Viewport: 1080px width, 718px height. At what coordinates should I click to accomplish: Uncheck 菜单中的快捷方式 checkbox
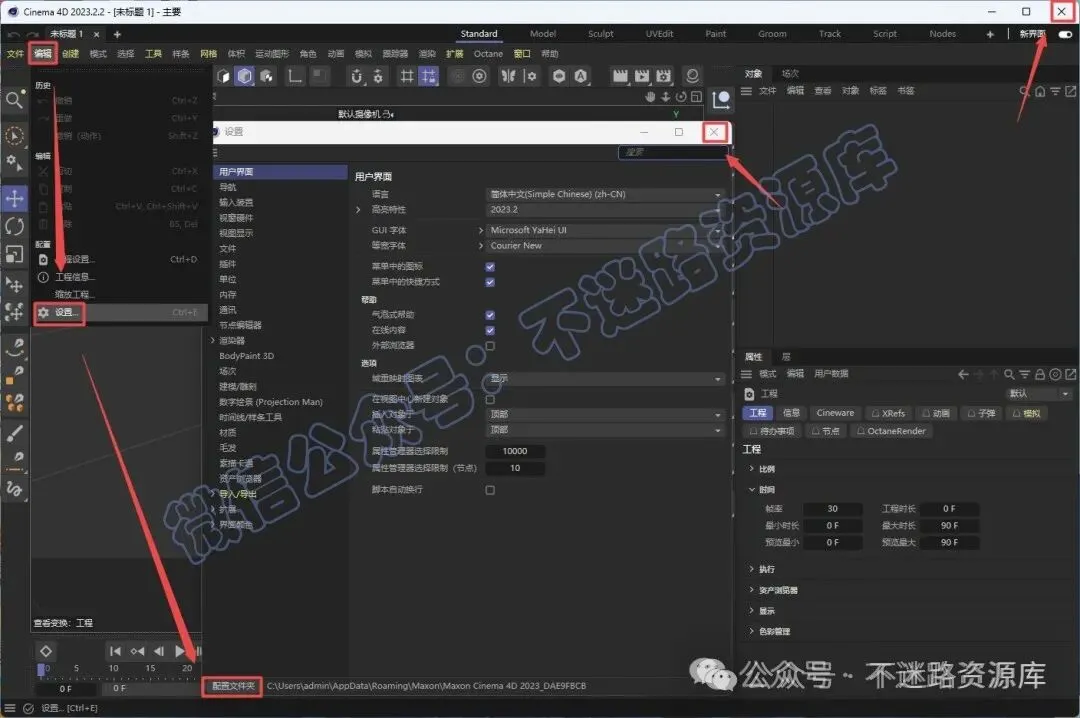(x=490, y=282)
